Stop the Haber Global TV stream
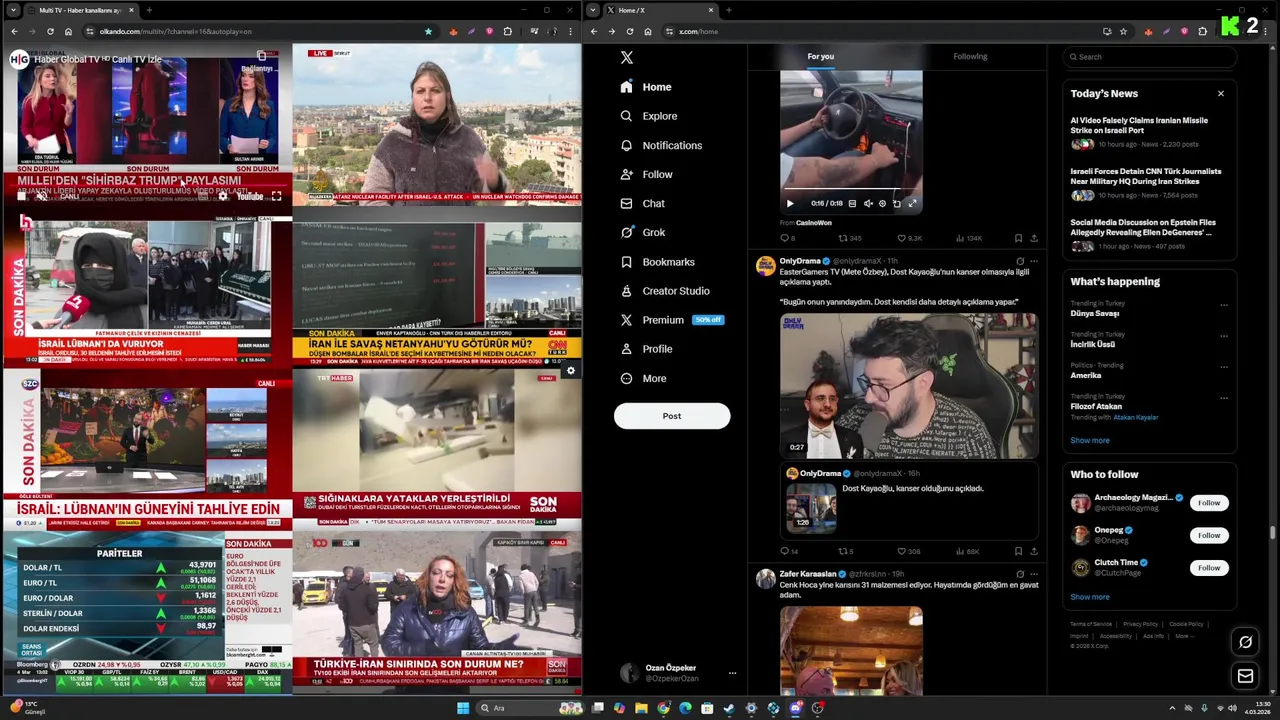Image resolution: width=1280 pixels, height=720 pixels. (x=22, y=196)
